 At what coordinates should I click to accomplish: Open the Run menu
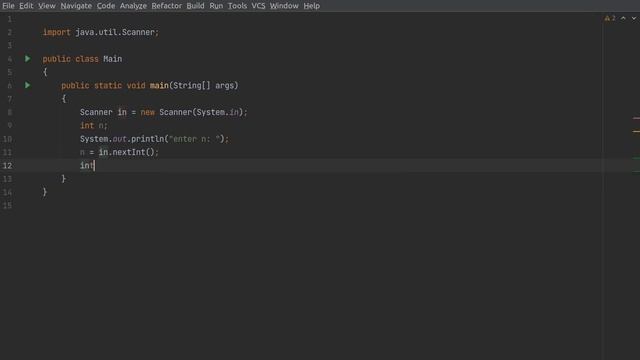[x=216, y=6]
